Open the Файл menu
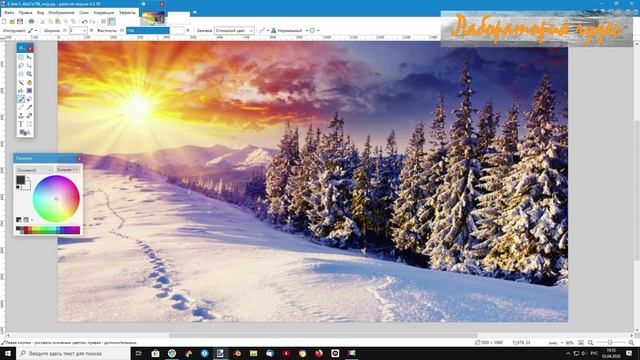Image resolution: width=640 pixels, height=360 pixels. (x=9, y=13)
